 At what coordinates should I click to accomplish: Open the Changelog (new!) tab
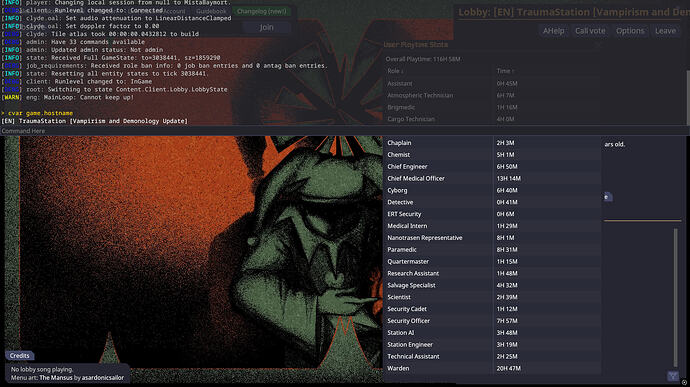(262, 11)
